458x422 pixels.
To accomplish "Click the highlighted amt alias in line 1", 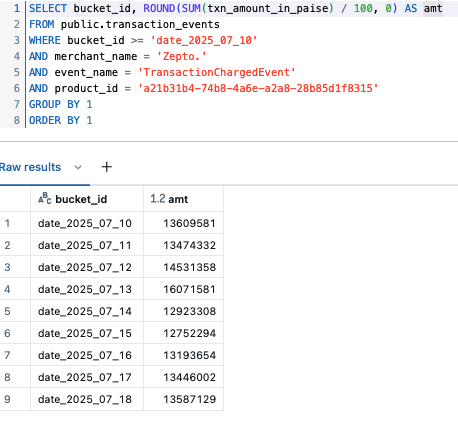I will pyautogui.click(x=433, y=8).
